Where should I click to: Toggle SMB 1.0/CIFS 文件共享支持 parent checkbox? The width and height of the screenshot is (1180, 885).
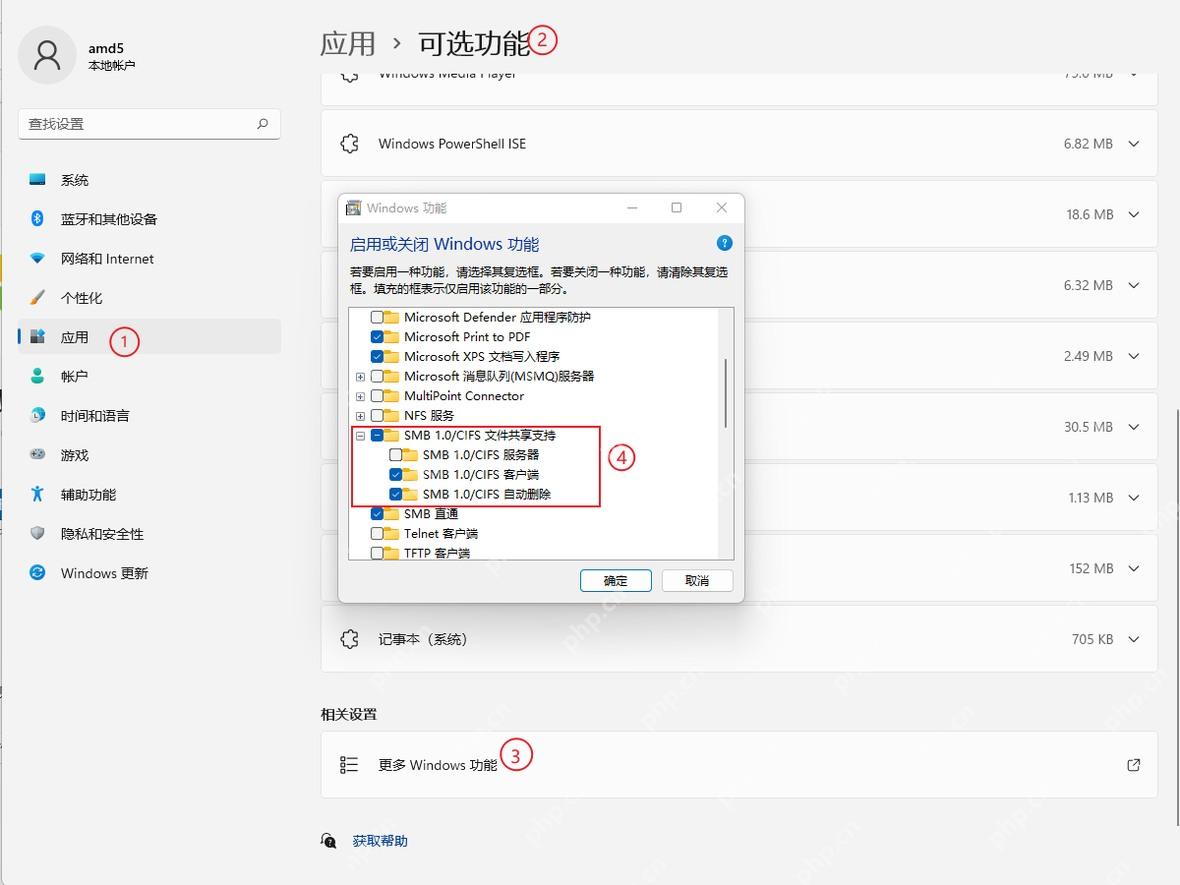coord(377,435)
